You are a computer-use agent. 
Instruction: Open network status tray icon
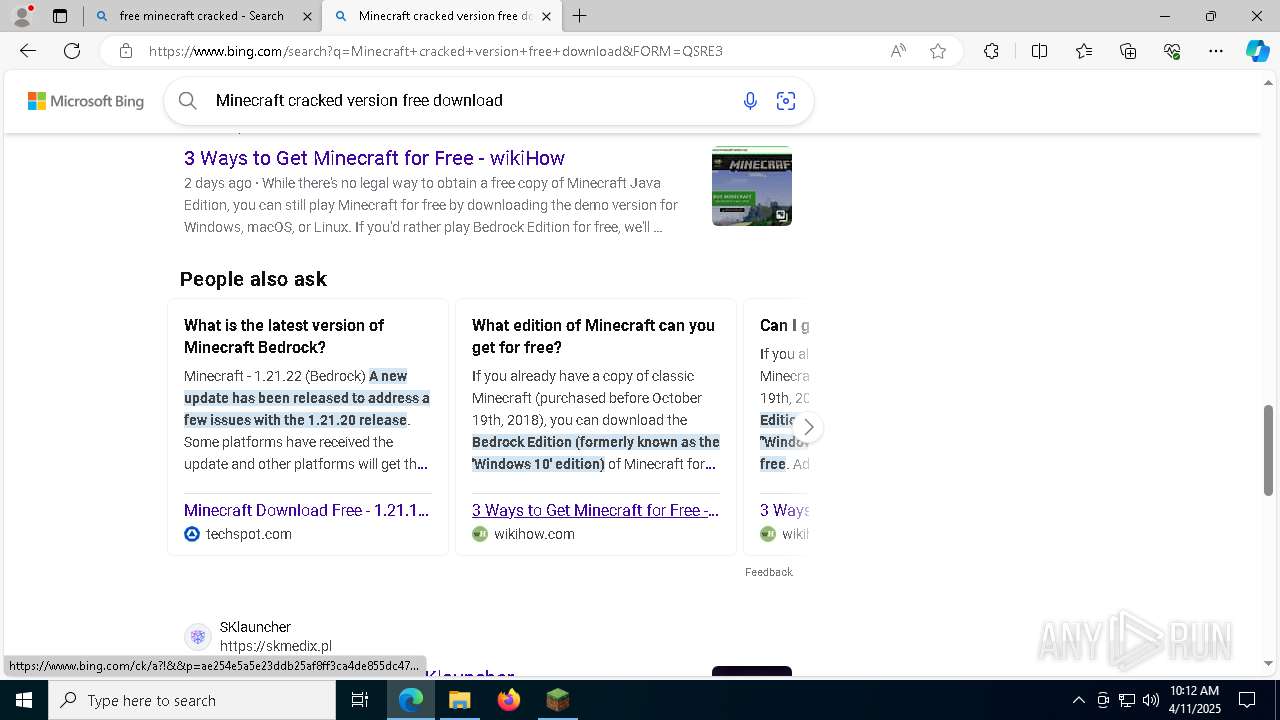[1127, 700]
